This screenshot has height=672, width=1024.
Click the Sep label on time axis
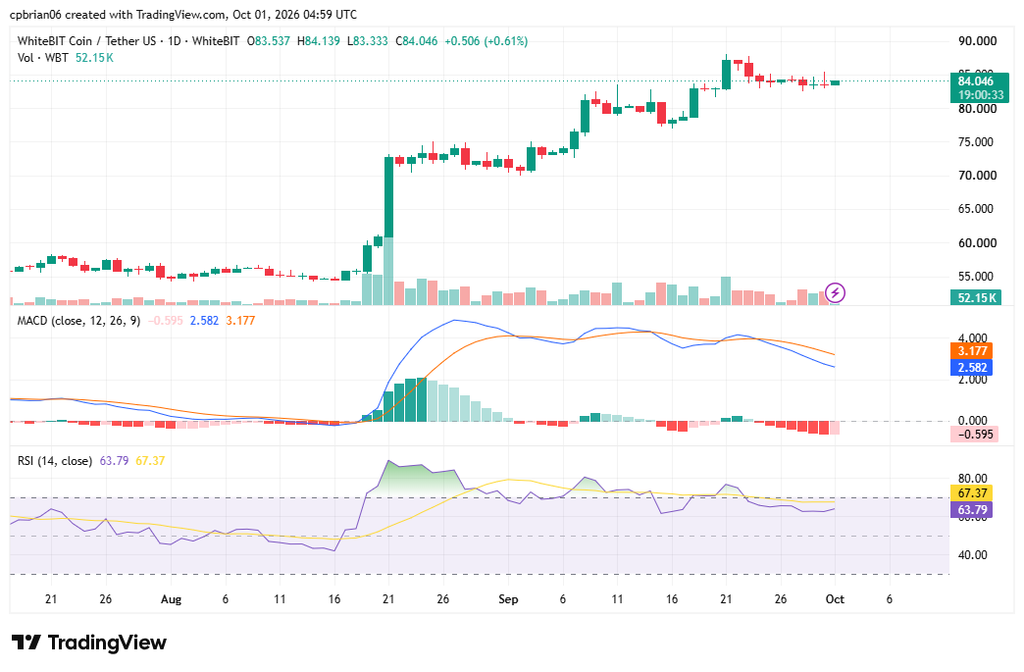coord(508,600)
